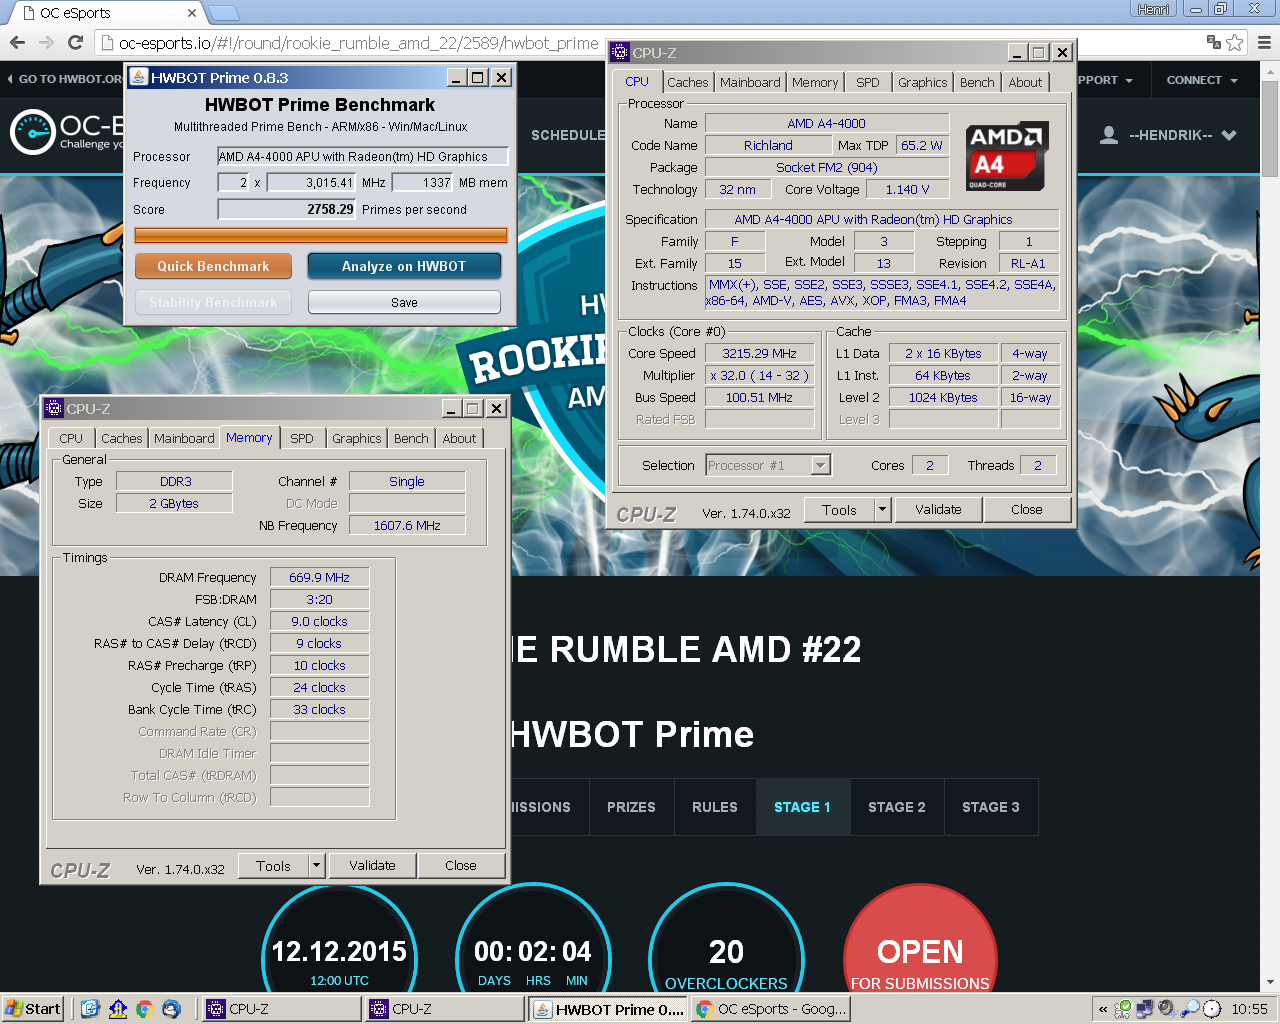Click the translate icon in address bar
Image resolution: width=1280 pixels, height=1024 pixels.
(x=1213, y=42)
